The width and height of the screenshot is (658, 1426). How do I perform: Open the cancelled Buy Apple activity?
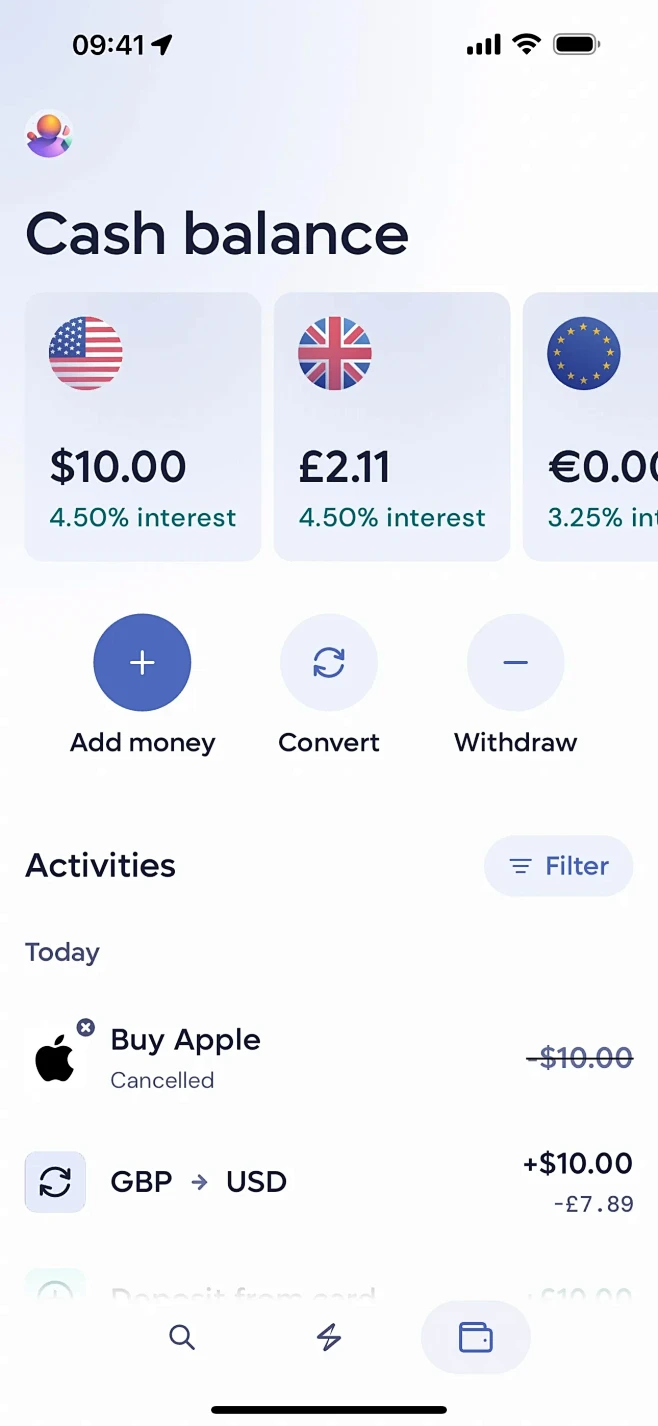(329, 1058)
